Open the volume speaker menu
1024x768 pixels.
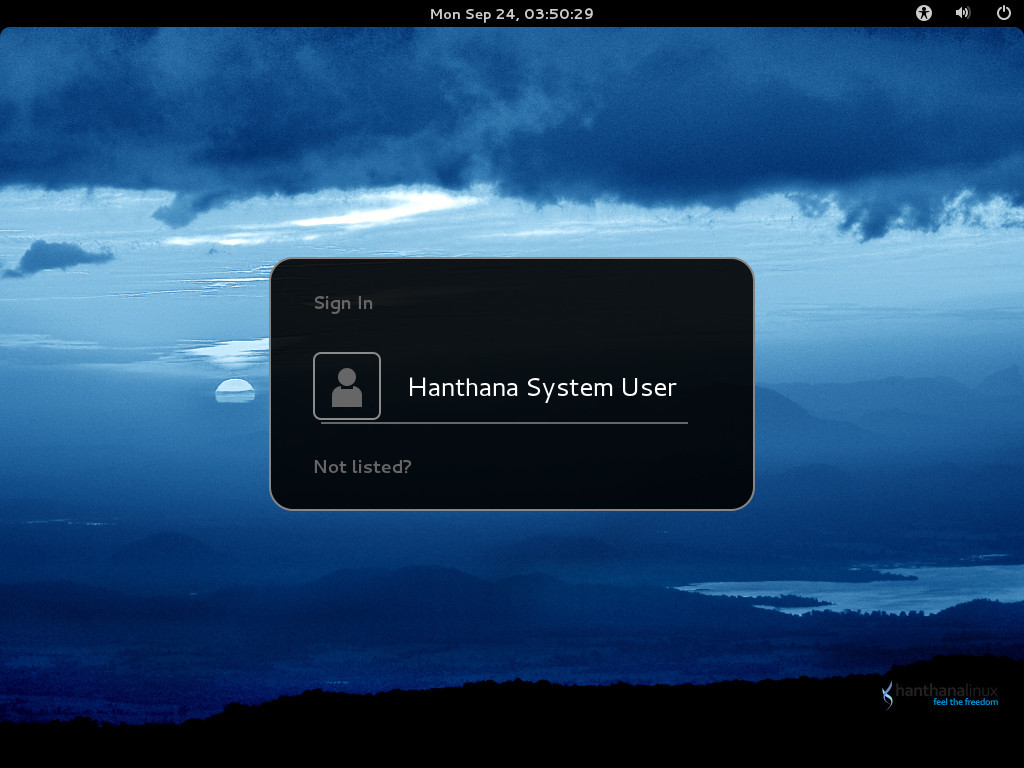963,13
